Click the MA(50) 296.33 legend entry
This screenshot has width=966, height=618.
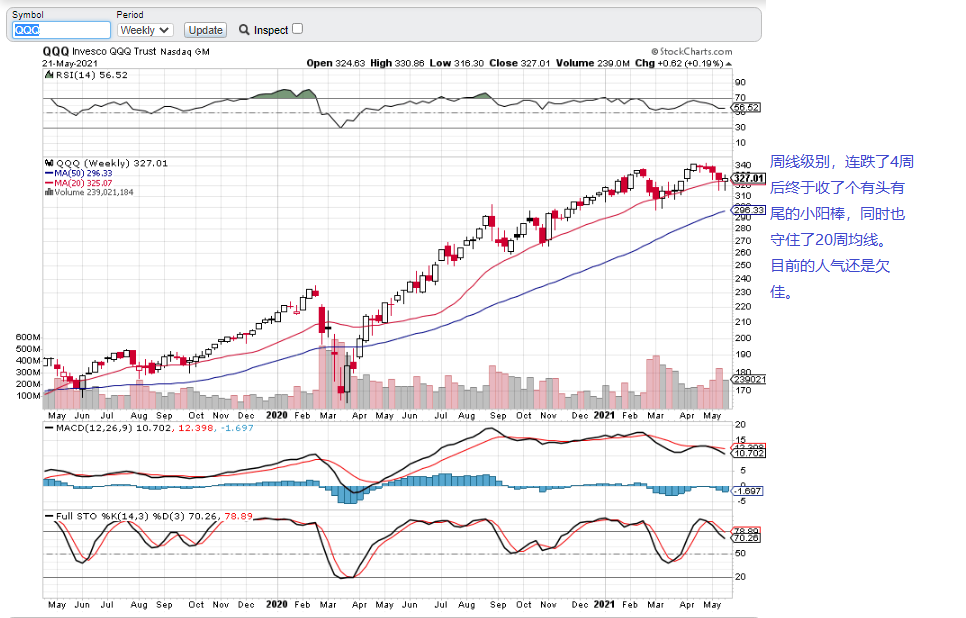click(79, 174)
